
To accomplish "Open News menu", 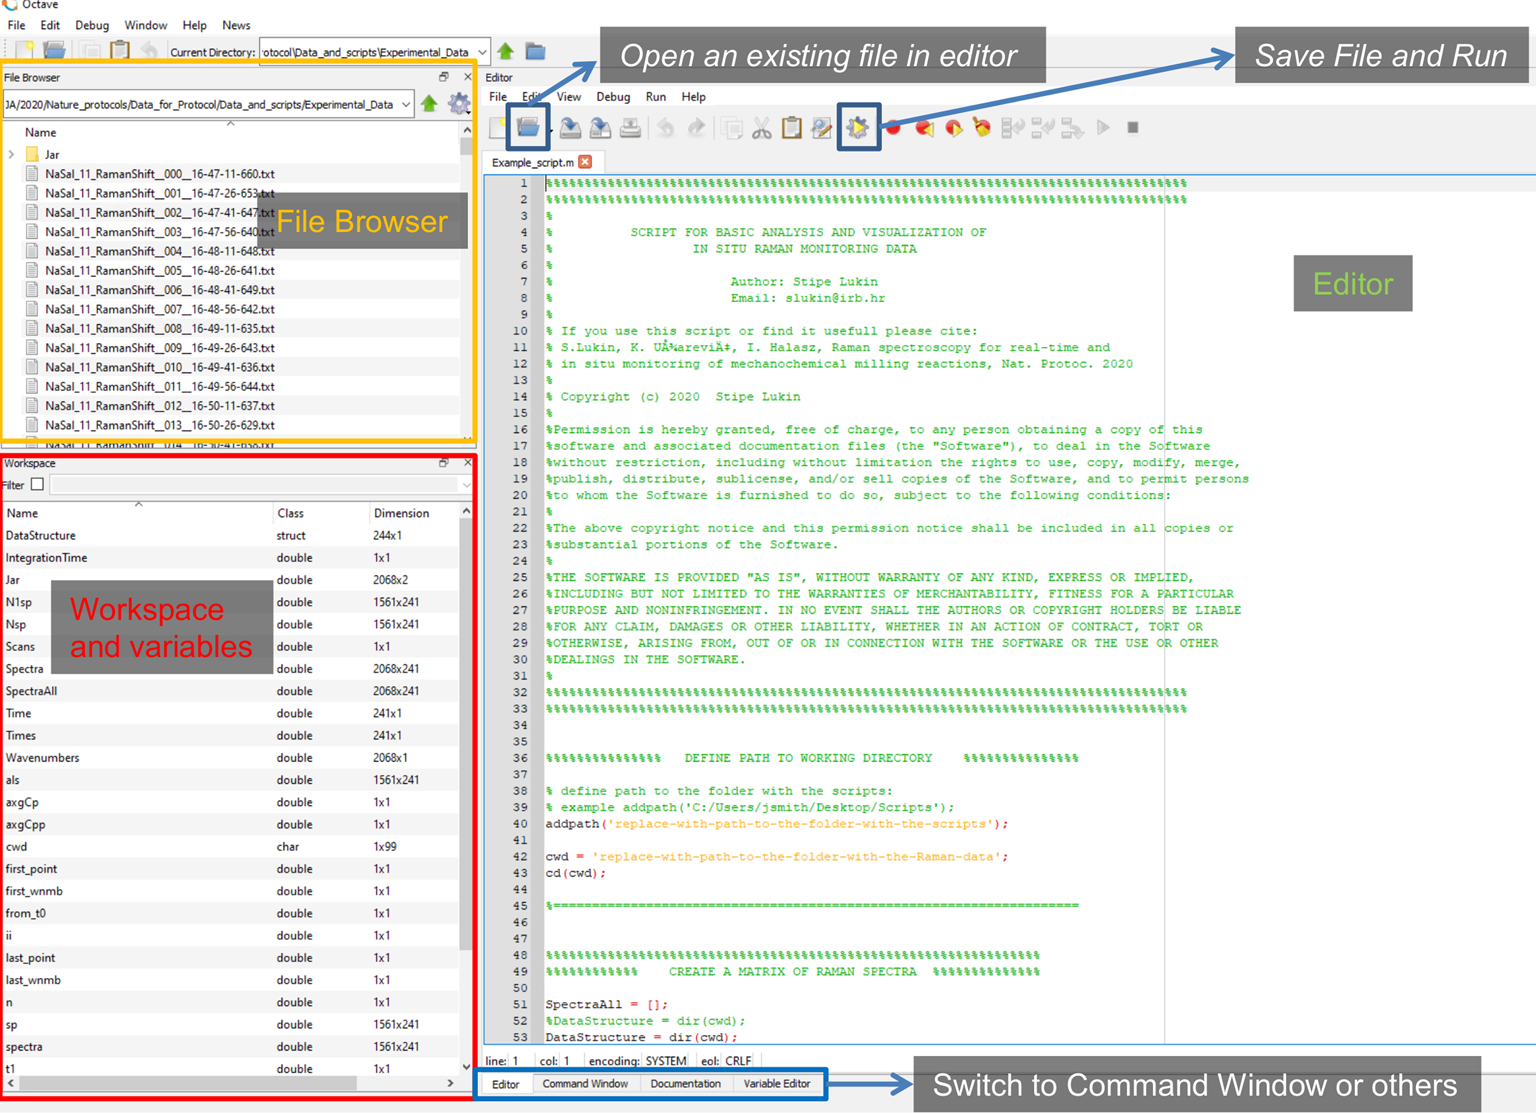I will point(236,25).
